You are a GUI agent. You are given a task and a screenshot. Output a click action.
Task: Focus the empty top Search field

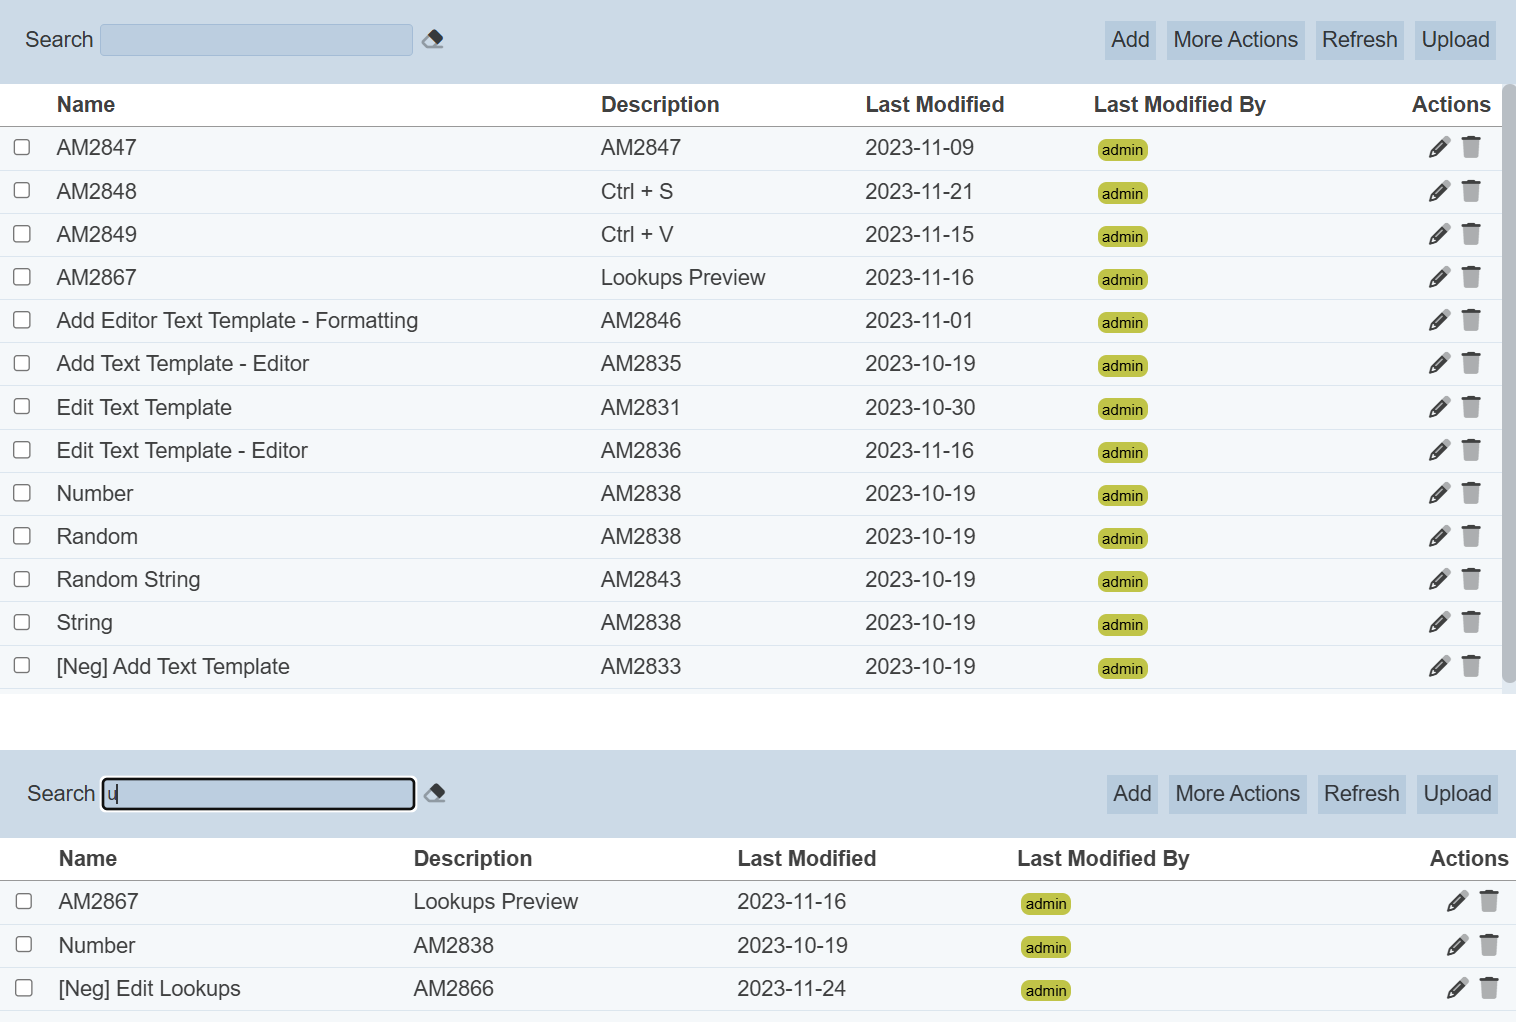coord(256,40)
